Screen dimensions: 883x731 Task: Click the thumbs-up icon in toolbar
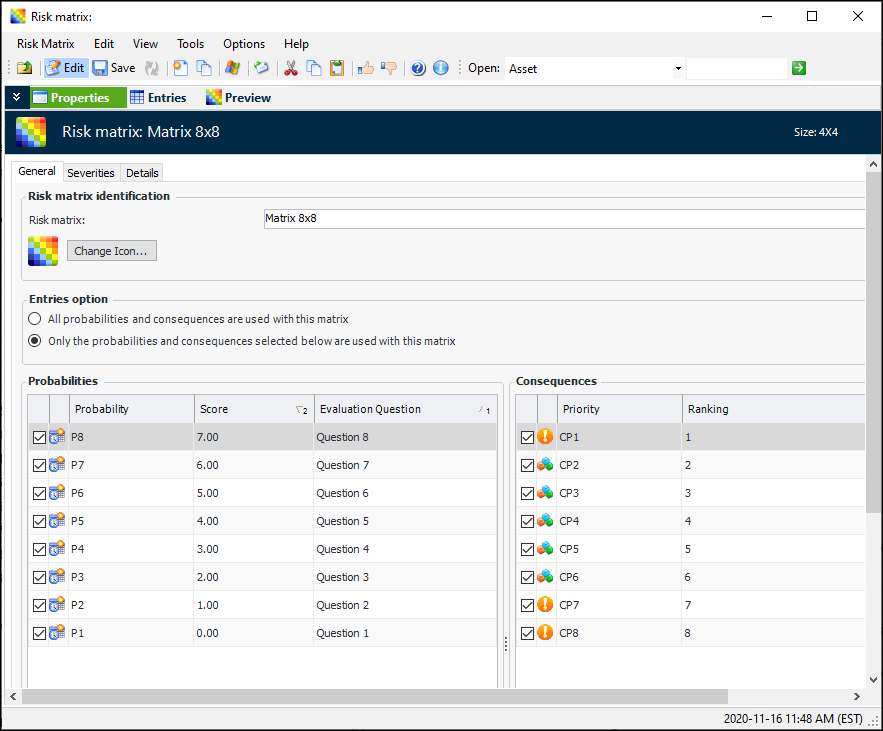[x=366, y=68]
